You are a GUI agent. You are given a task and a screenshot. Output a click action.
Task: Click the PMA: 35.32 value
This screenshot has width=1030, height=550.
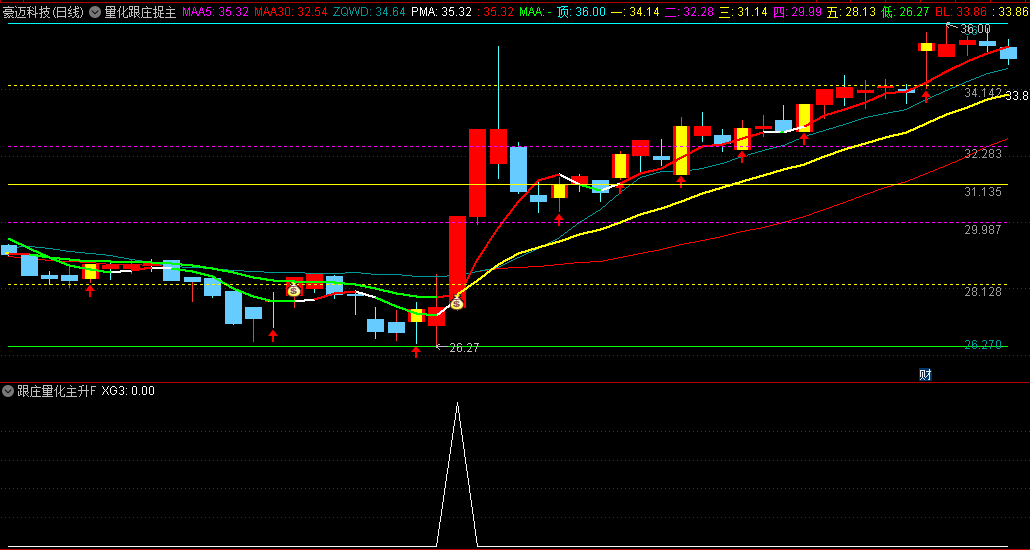tap(441, 11)
